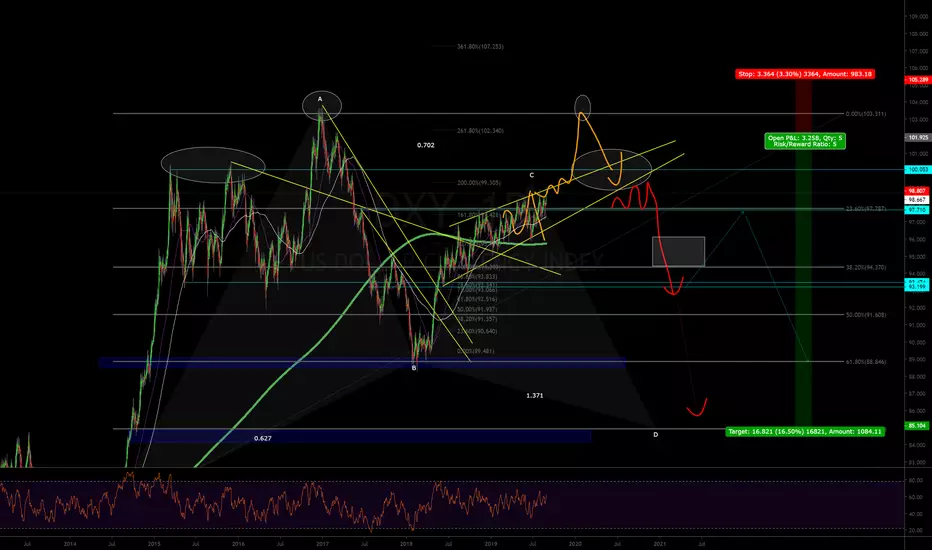Click the upper blue support zone rectangle
The width and height of the screenshot is (932, 550).
pos(362,363)
